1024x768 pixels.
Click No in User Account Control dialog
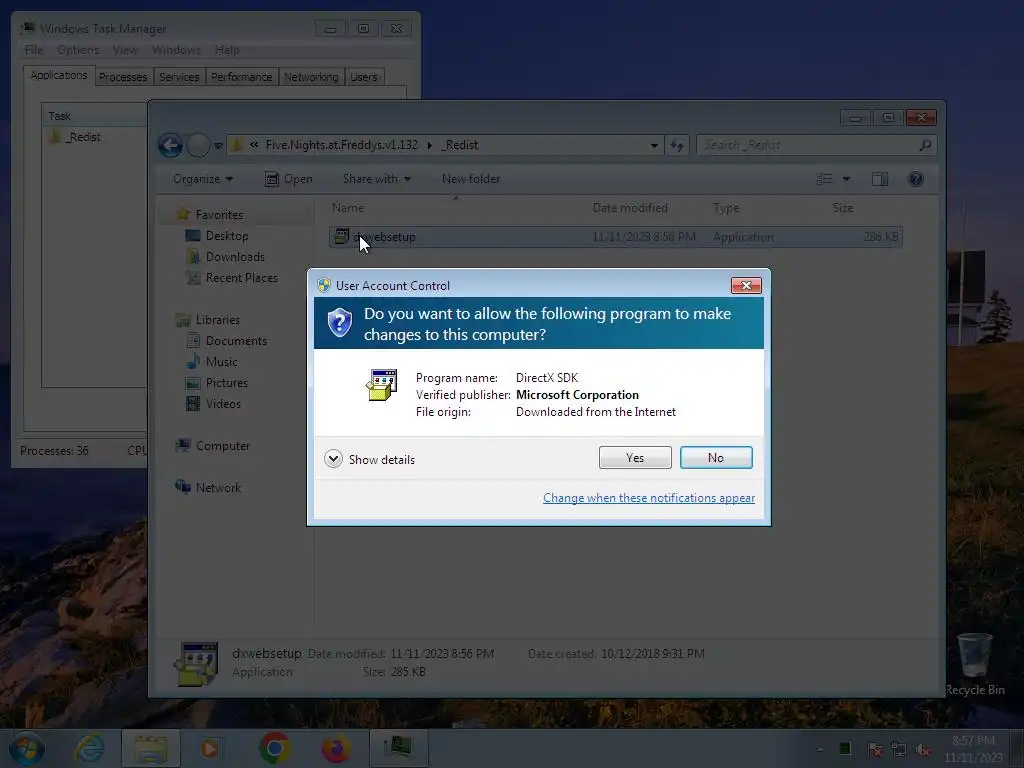click(716, 458)
